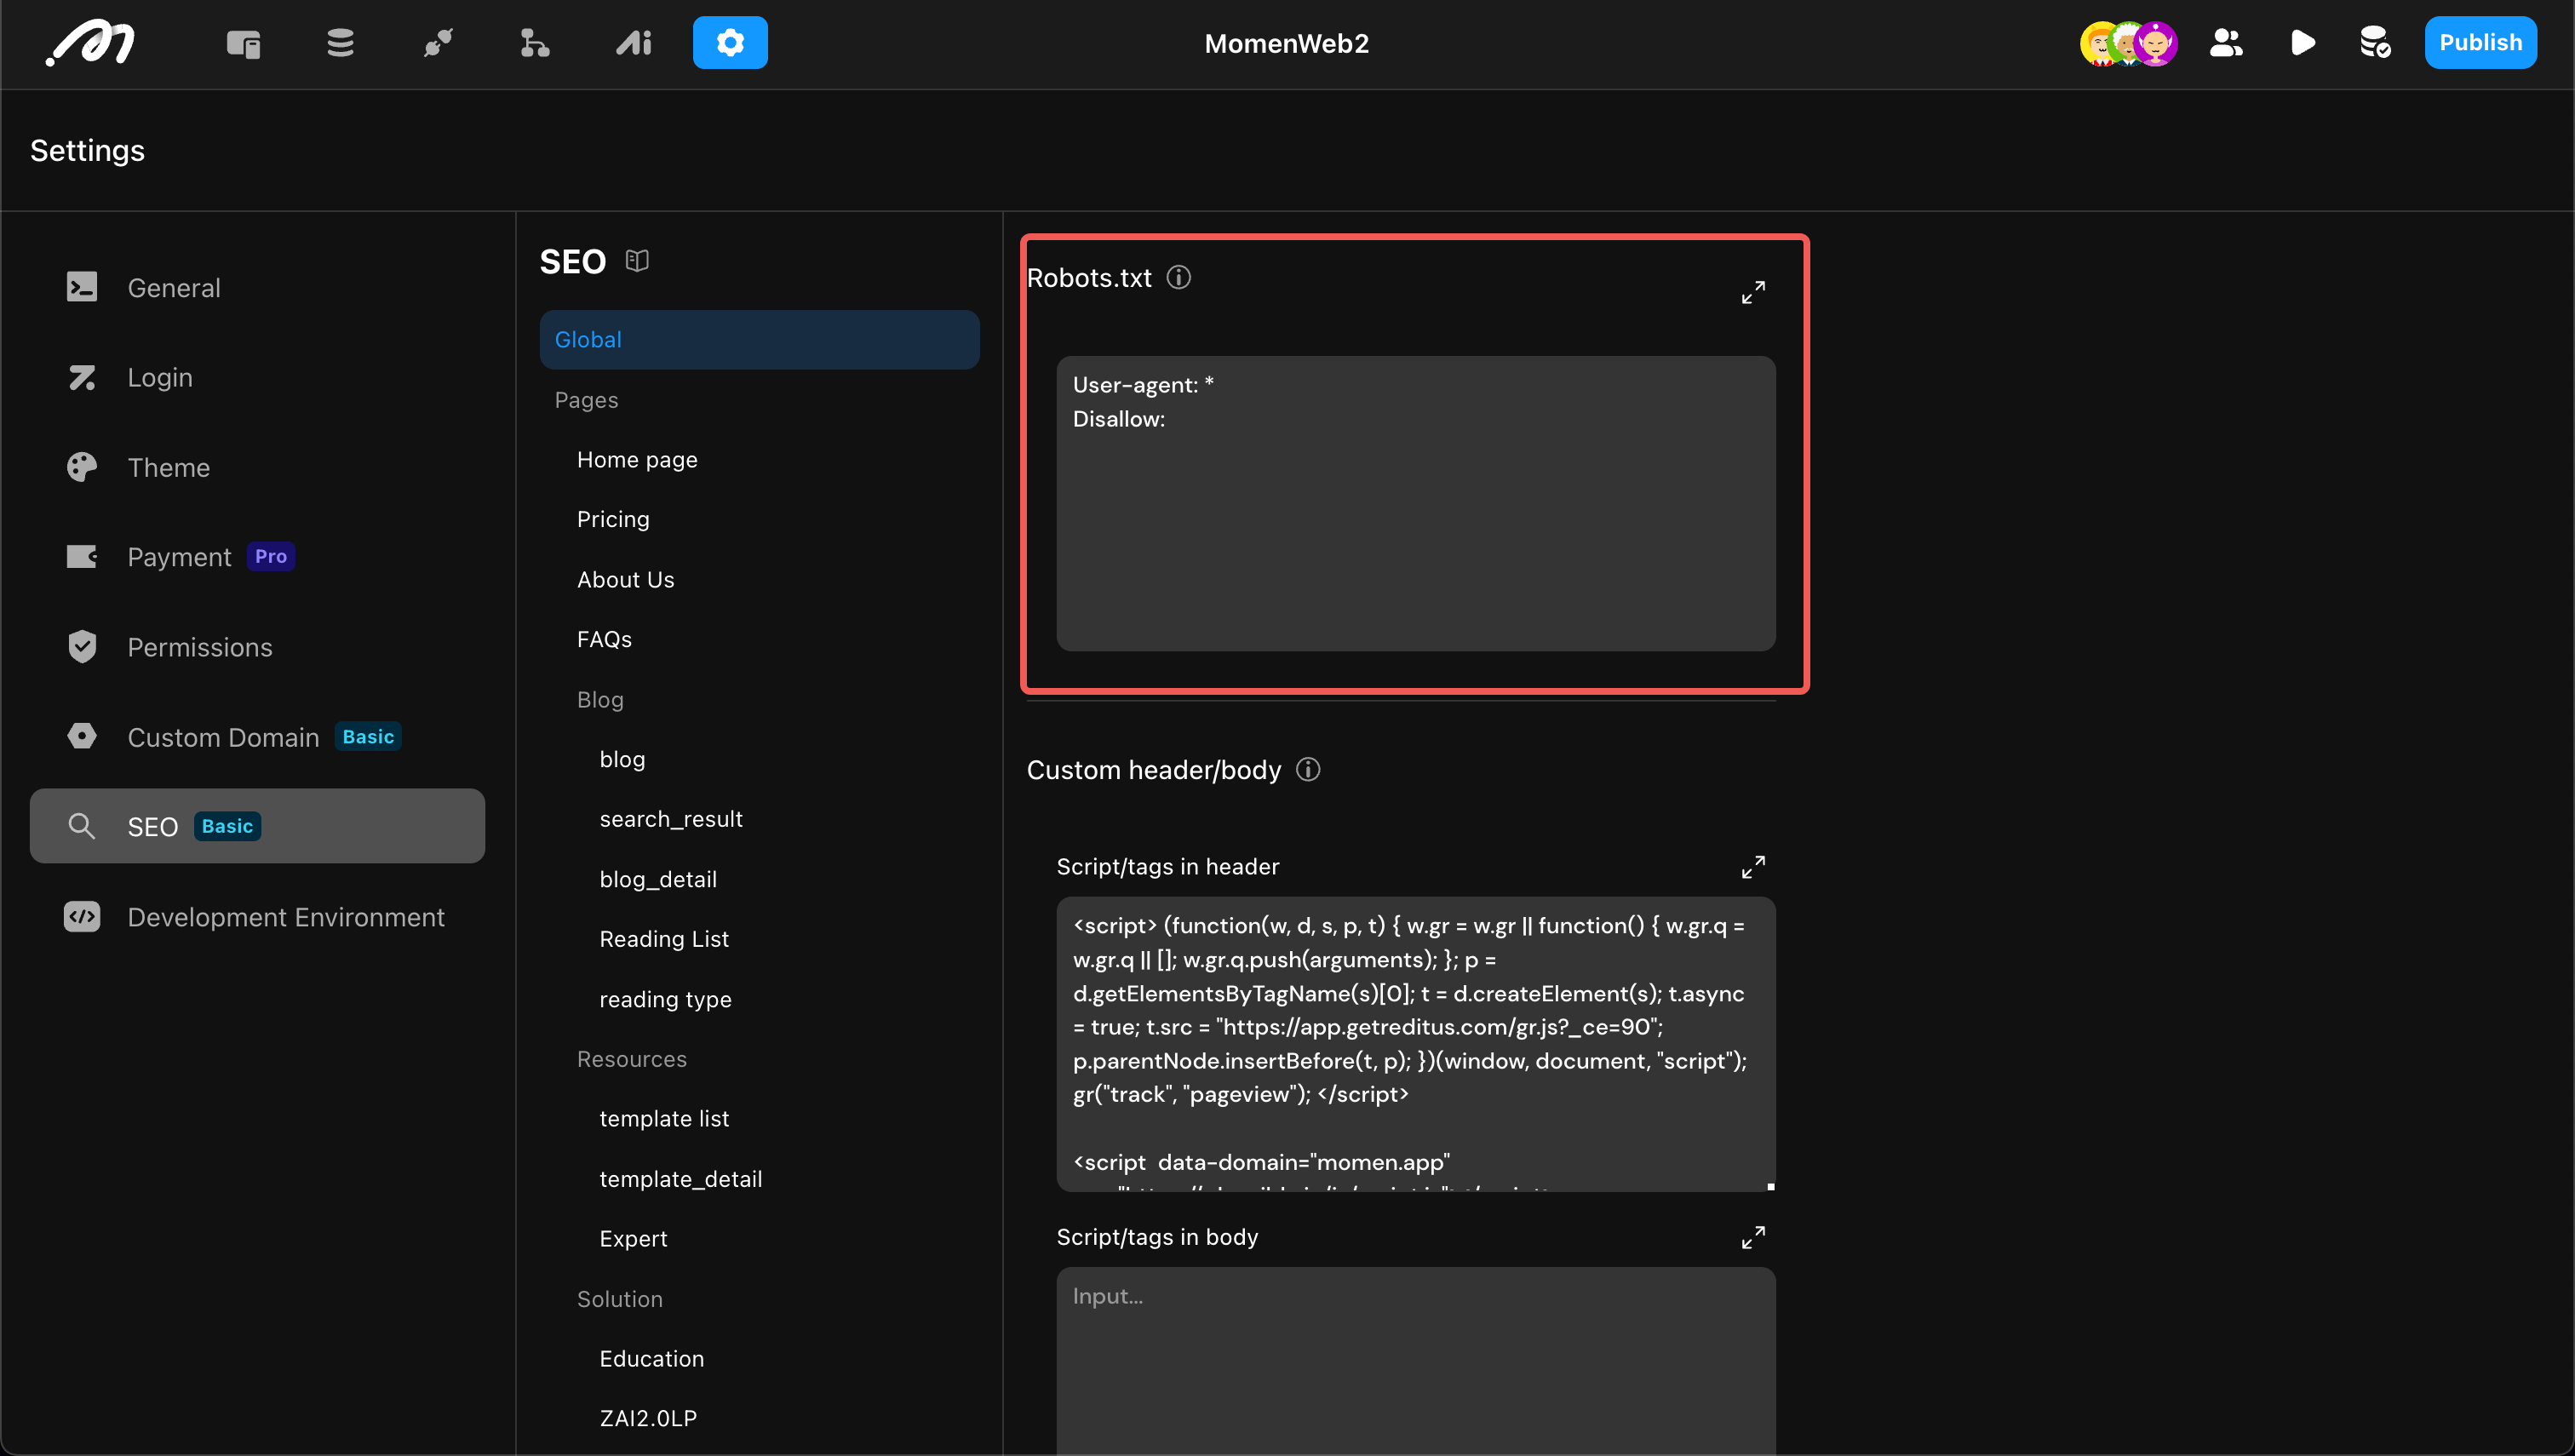Click the collaborator avatars group

[2129, 43]
